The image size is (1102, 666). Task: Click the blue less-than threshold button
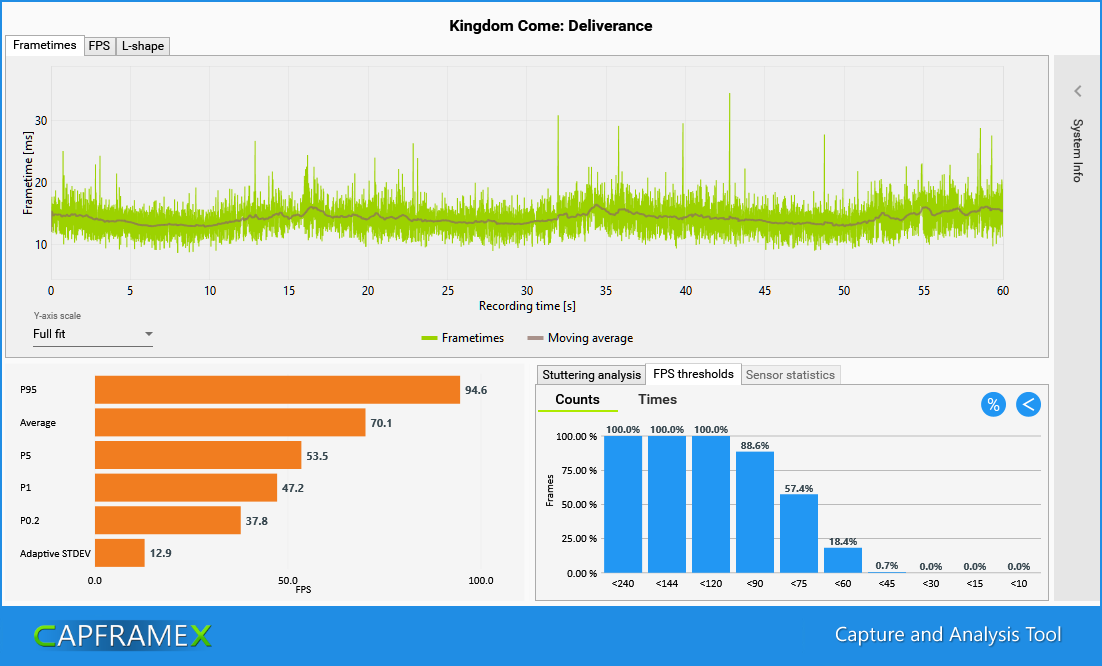coord(1028,404)
